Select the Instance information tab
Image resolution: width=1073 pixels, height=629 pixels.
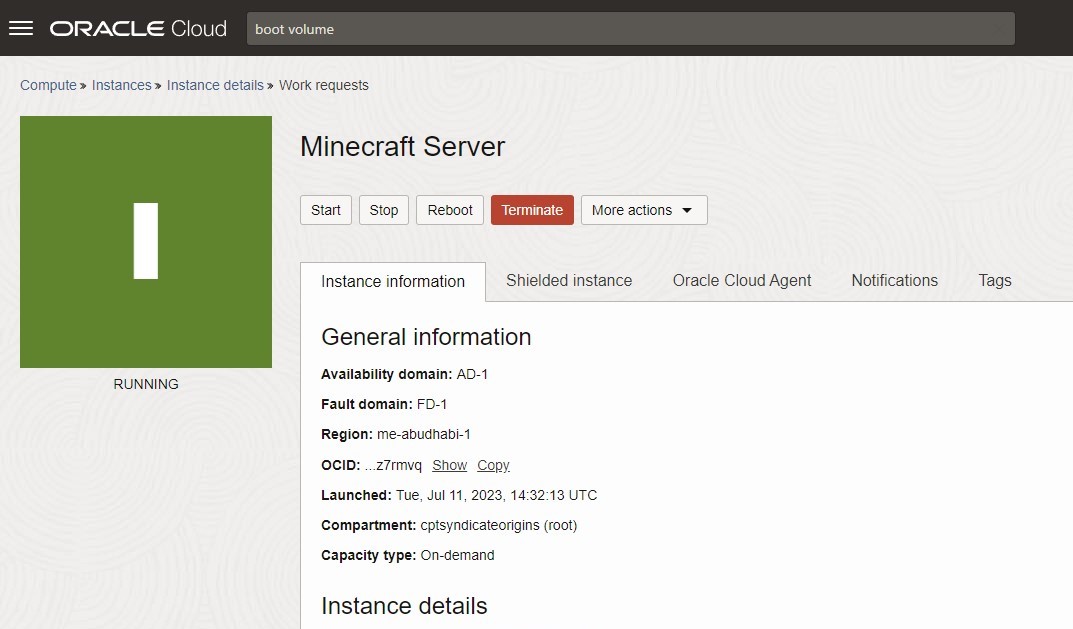pos(393,282)
